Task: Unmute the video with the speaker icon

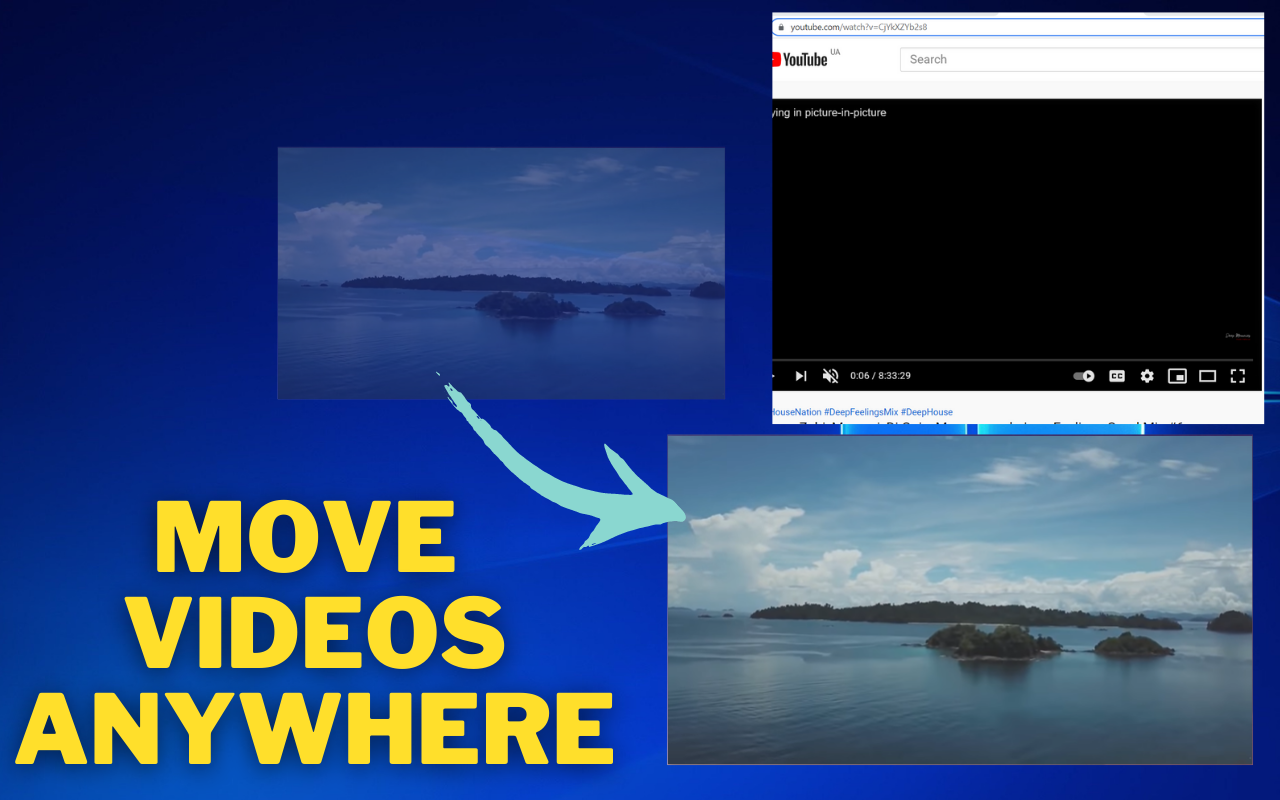Action: click(x=830, y=376)
